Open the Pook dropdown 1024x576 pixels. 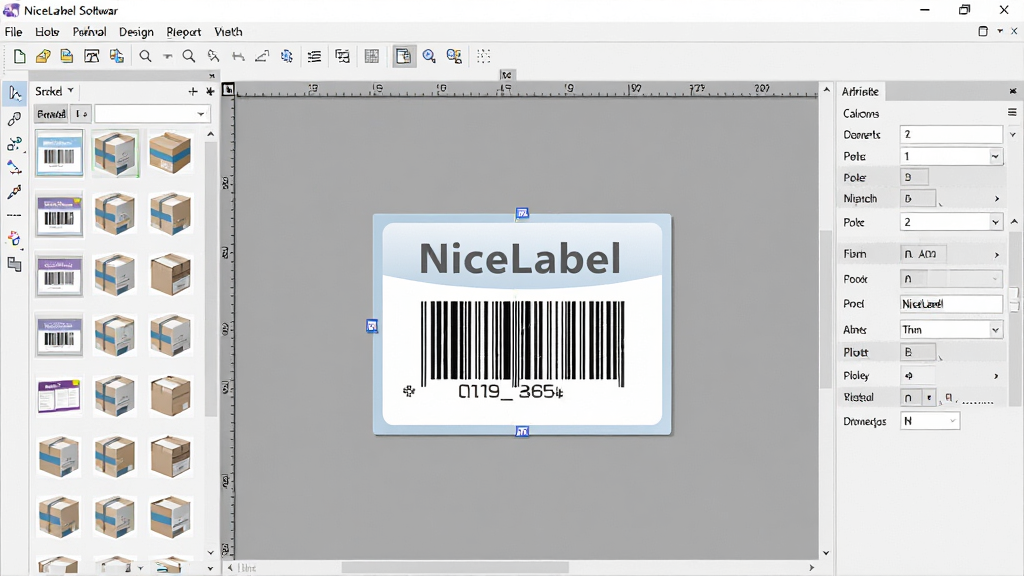coord(951,279)
